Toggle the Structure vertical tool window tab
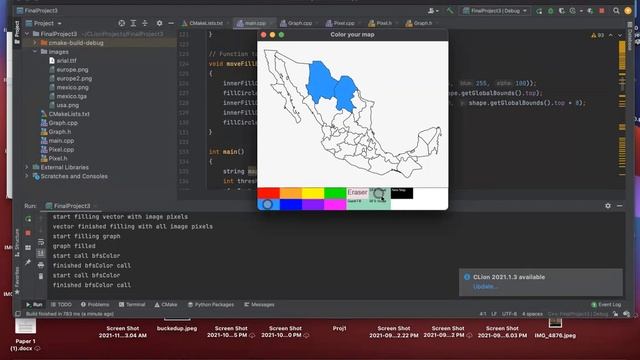The image size is (640, 360). tap(17, 243)
